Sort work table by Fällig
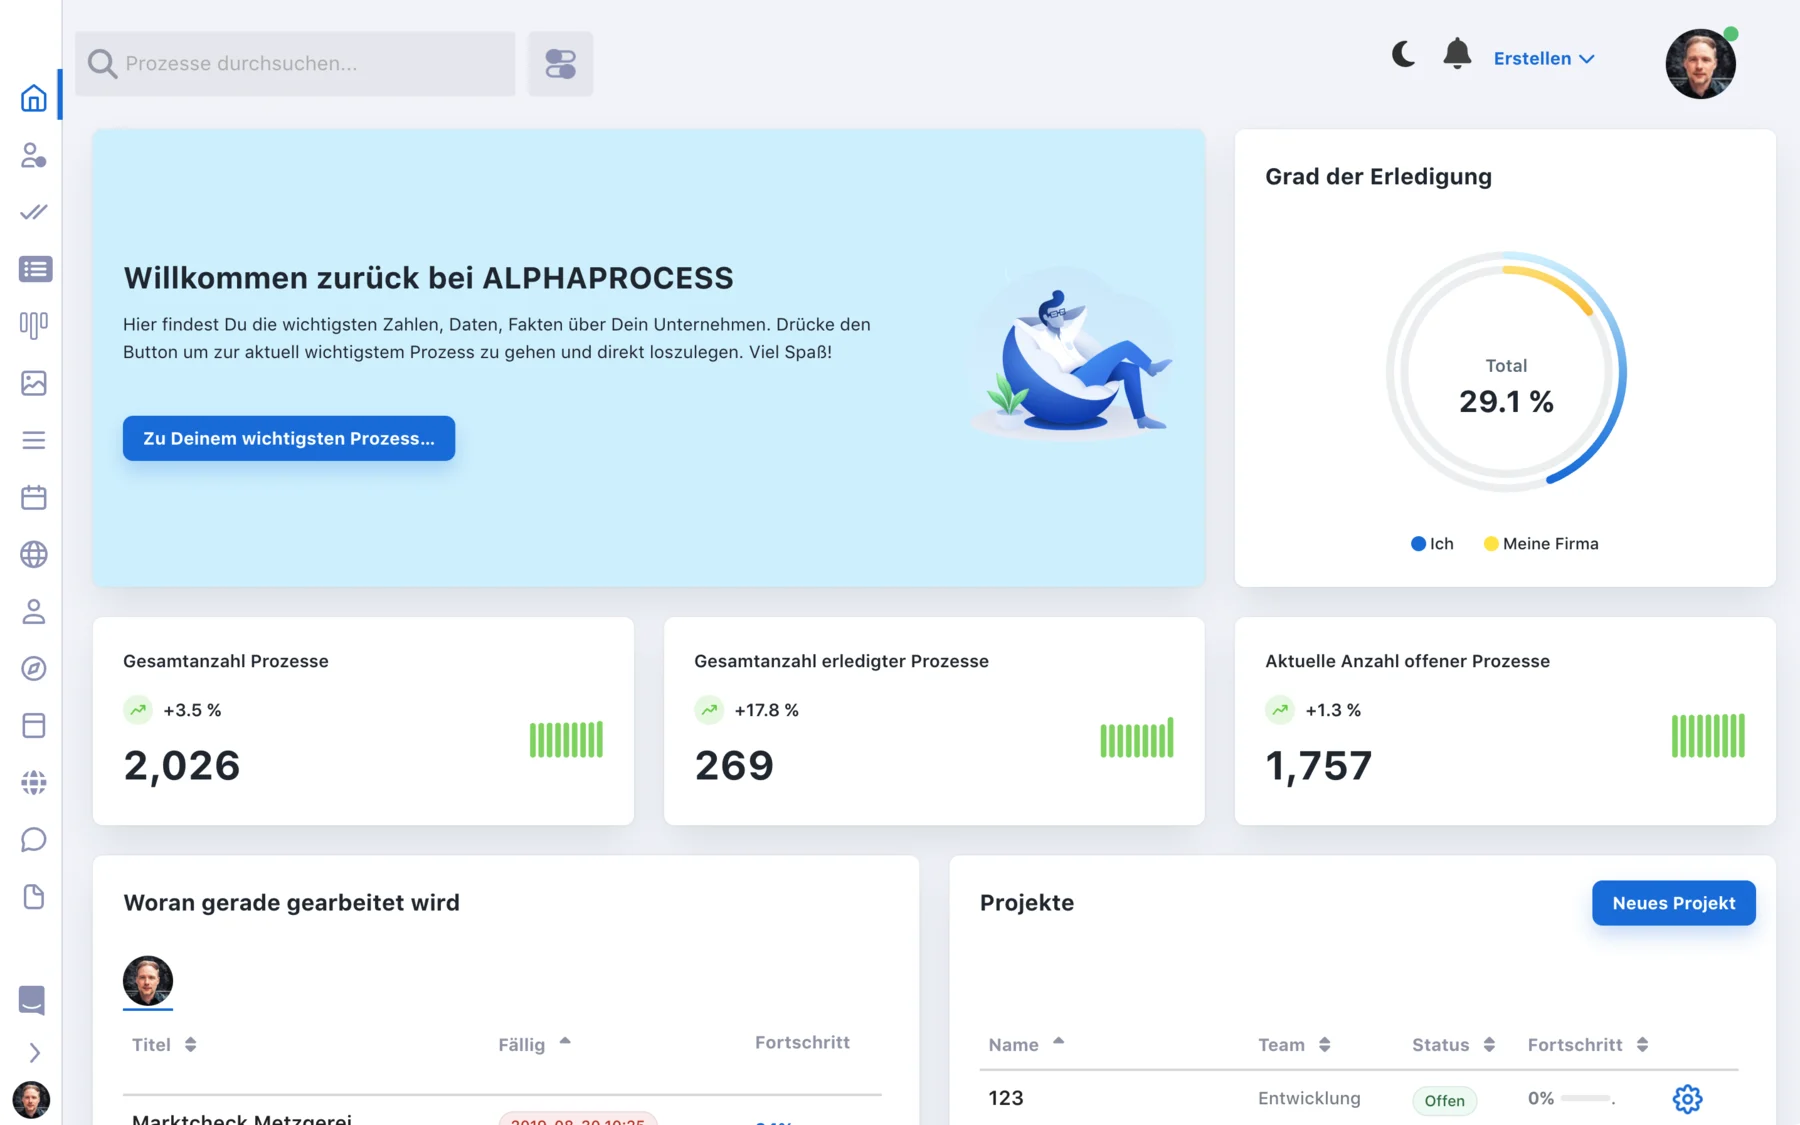The width and height of the screenshot is (1800, 1125). (534, 1045)
